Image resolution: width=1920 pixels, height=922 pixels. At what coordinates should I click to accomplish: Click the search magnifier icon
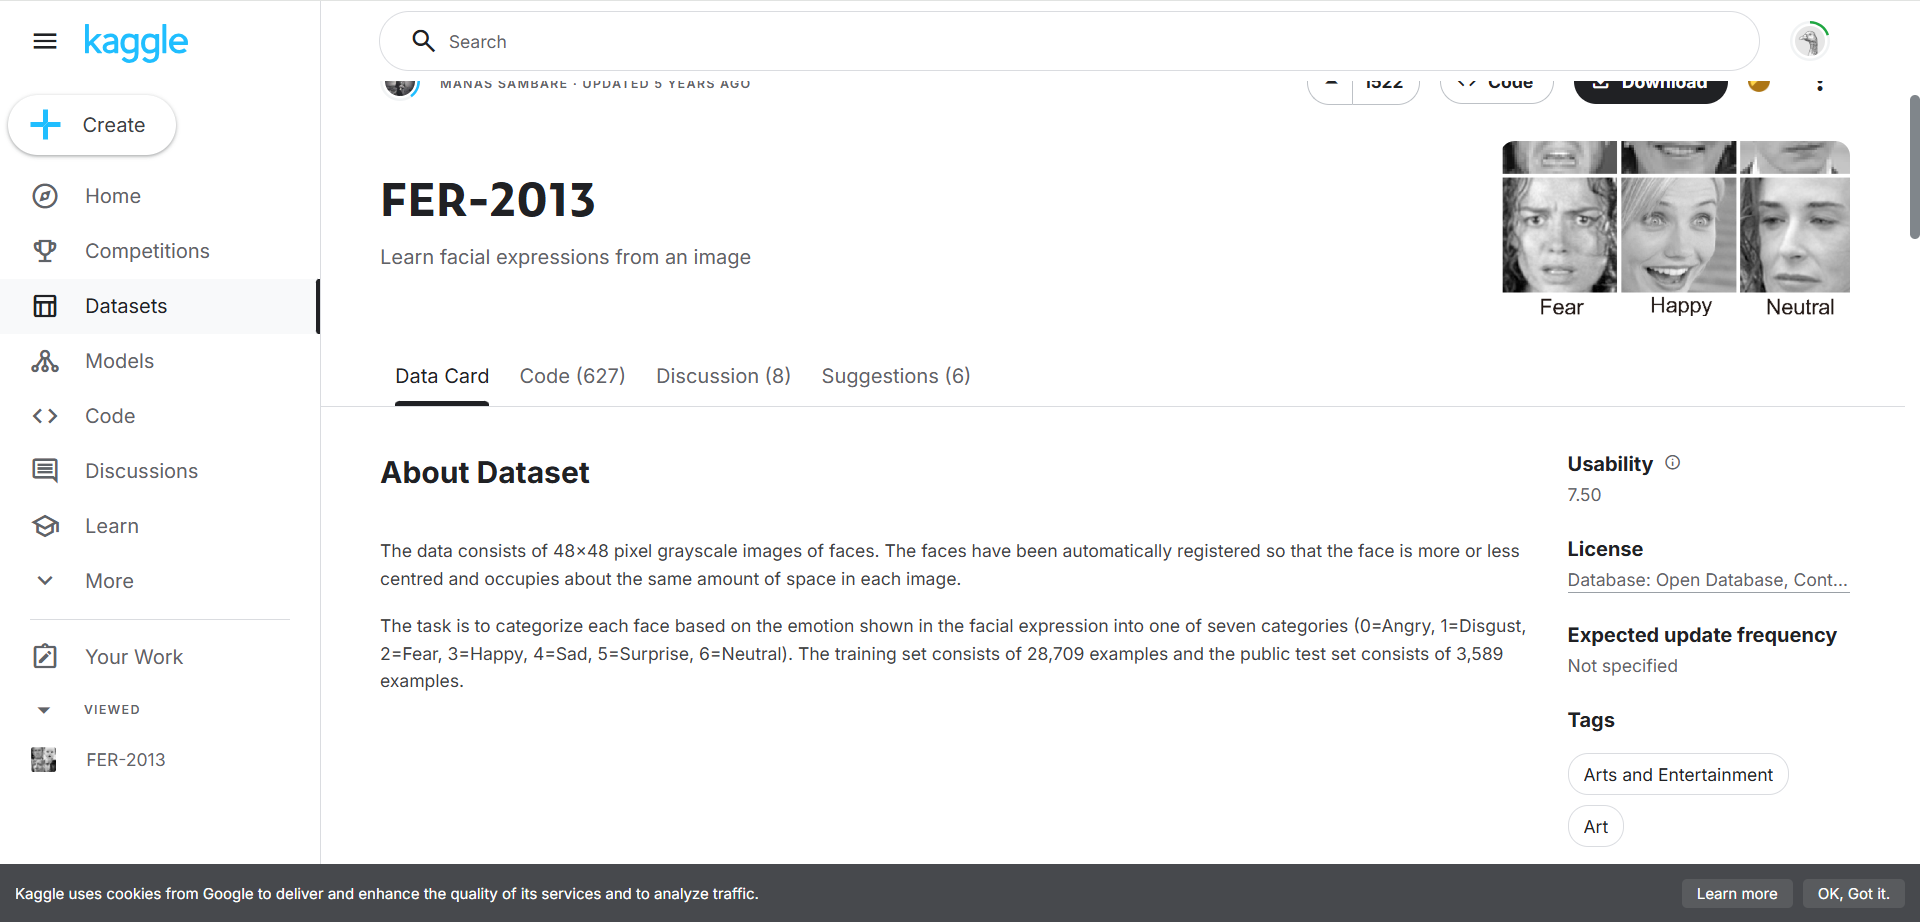click(424, 41)
